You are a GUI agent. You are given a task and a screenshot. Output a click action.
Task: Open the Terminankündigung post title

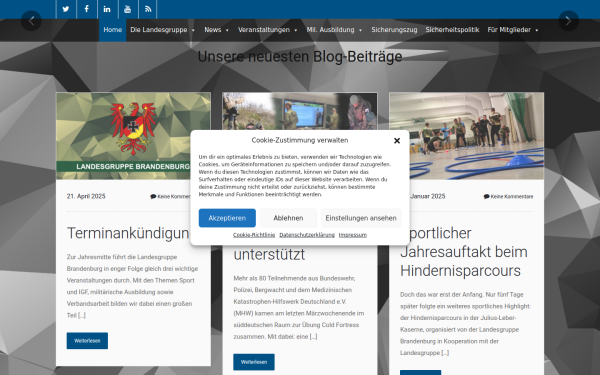tap(129, 233)
